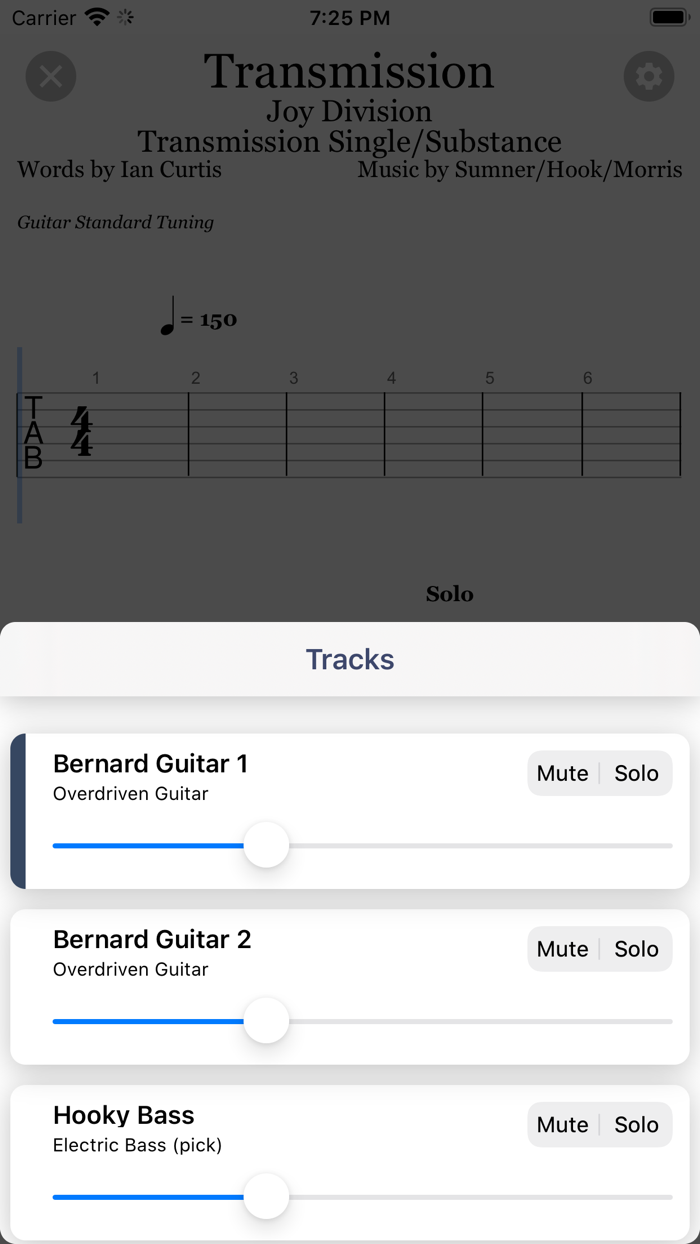This screenshot has width=700, height=1244.
Task: Enable Solo on Hooky Bass
Action: [637, 1124]
